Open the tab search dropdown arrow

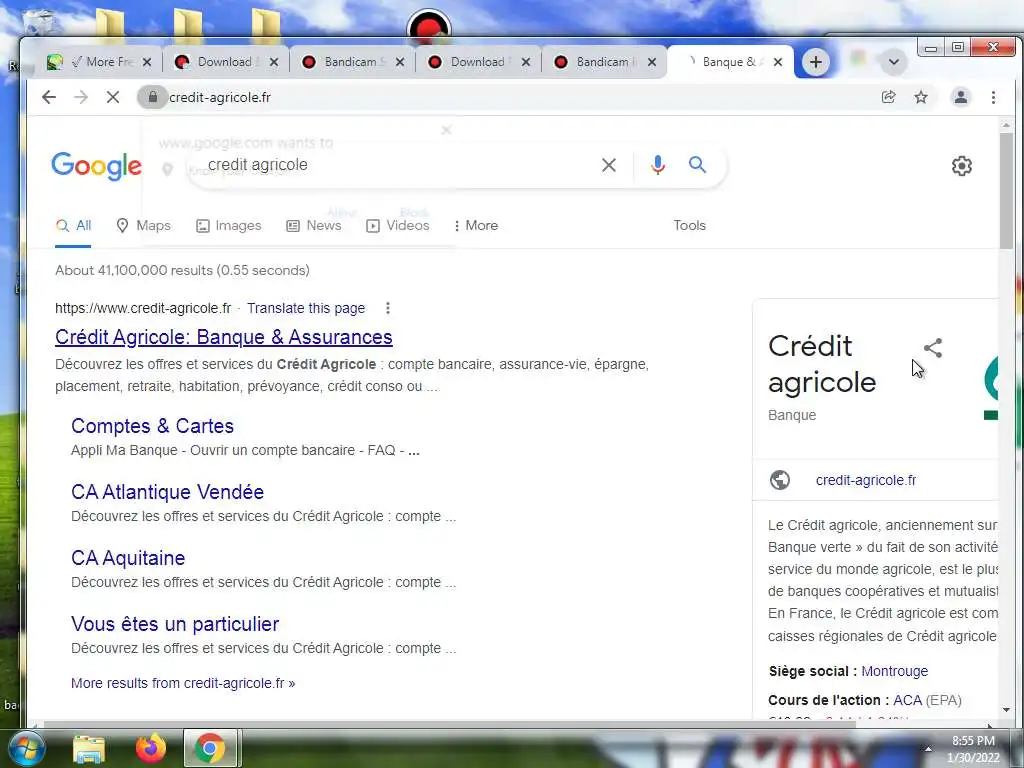(893, 62)
